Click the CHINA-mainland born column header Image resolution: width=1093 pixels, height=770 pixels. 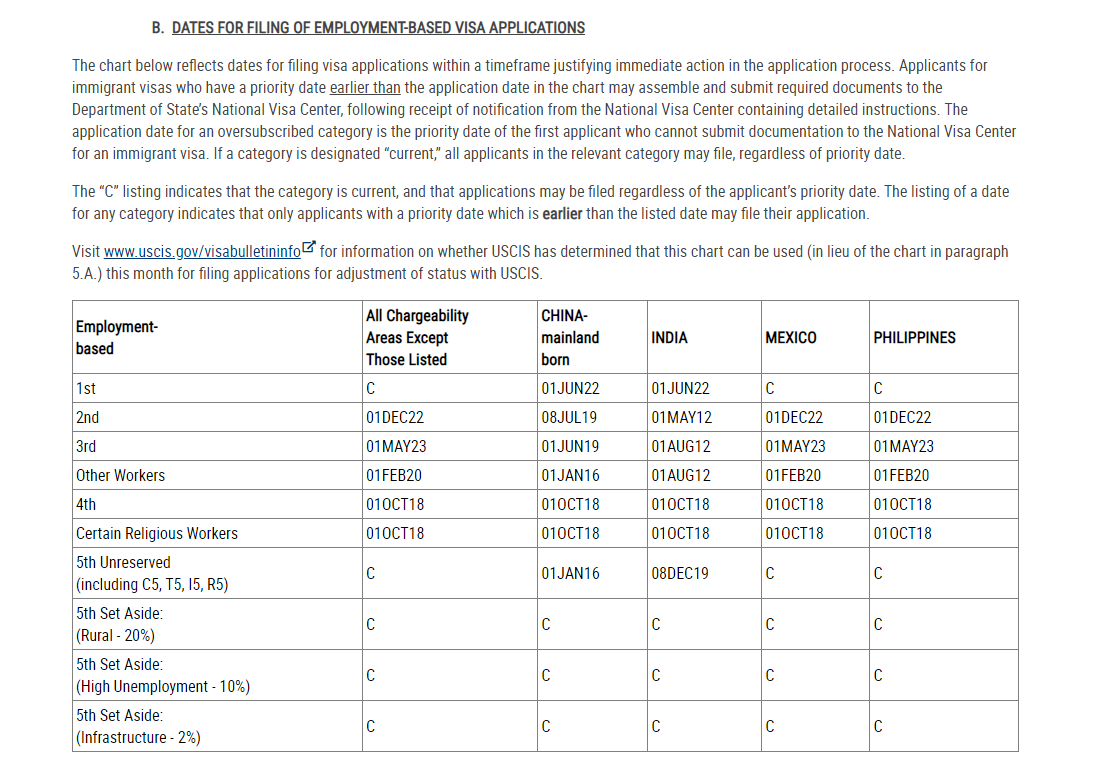click(x=570, y=338)
